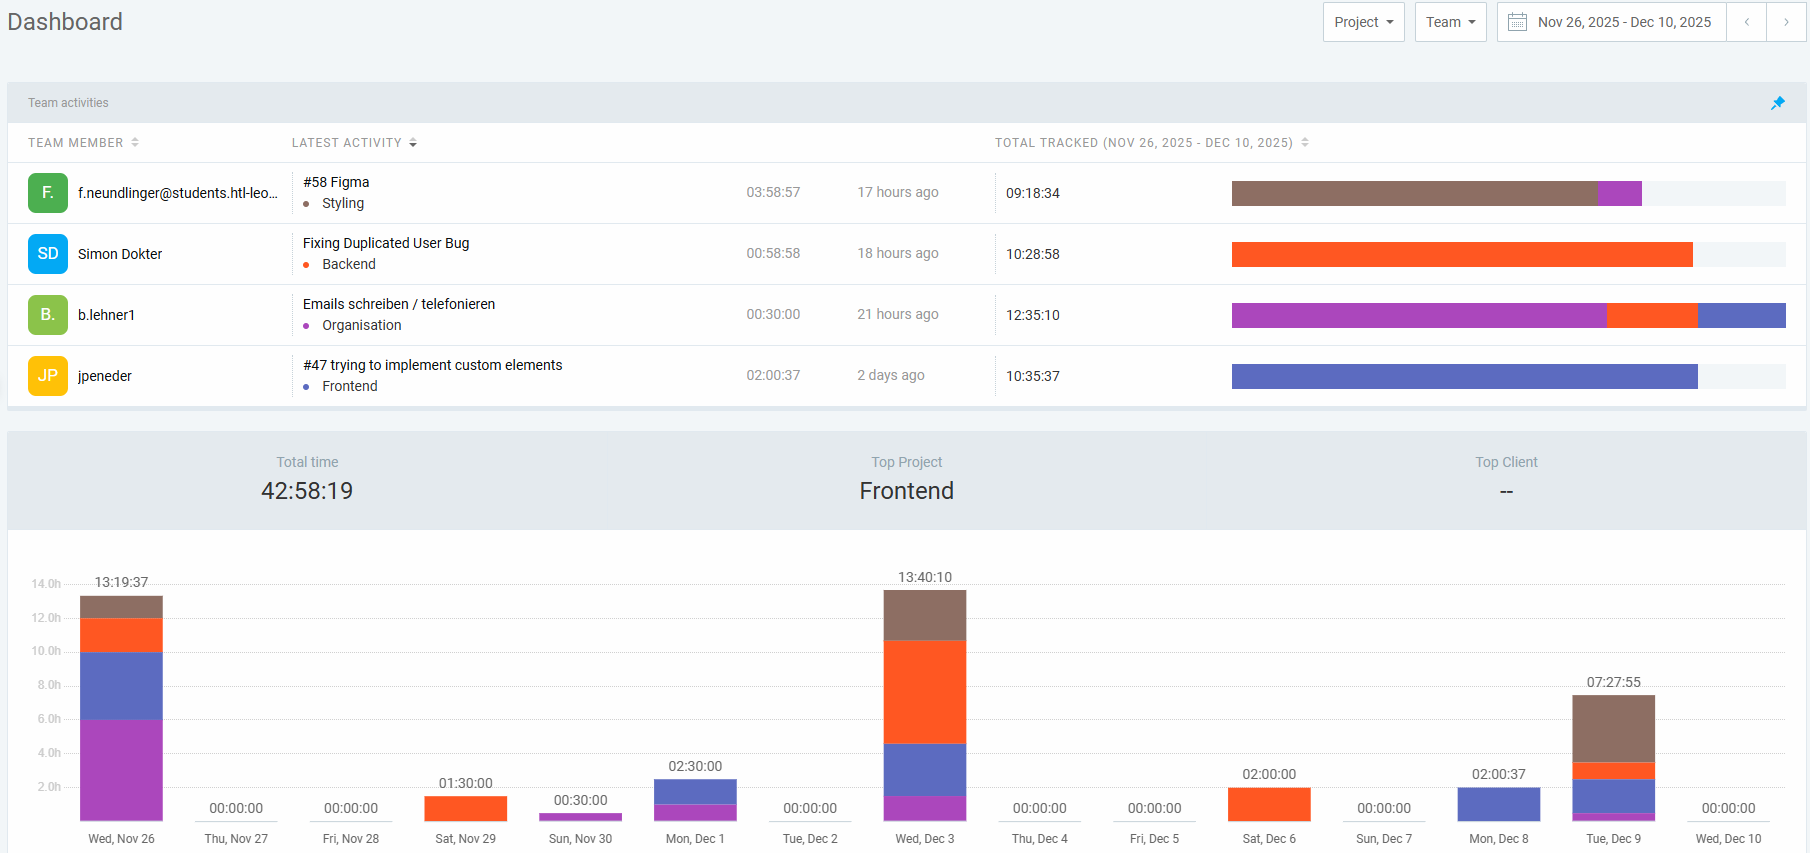Open the '#58 Figma' activity entry
The image size is (1810, 853).
336,182
